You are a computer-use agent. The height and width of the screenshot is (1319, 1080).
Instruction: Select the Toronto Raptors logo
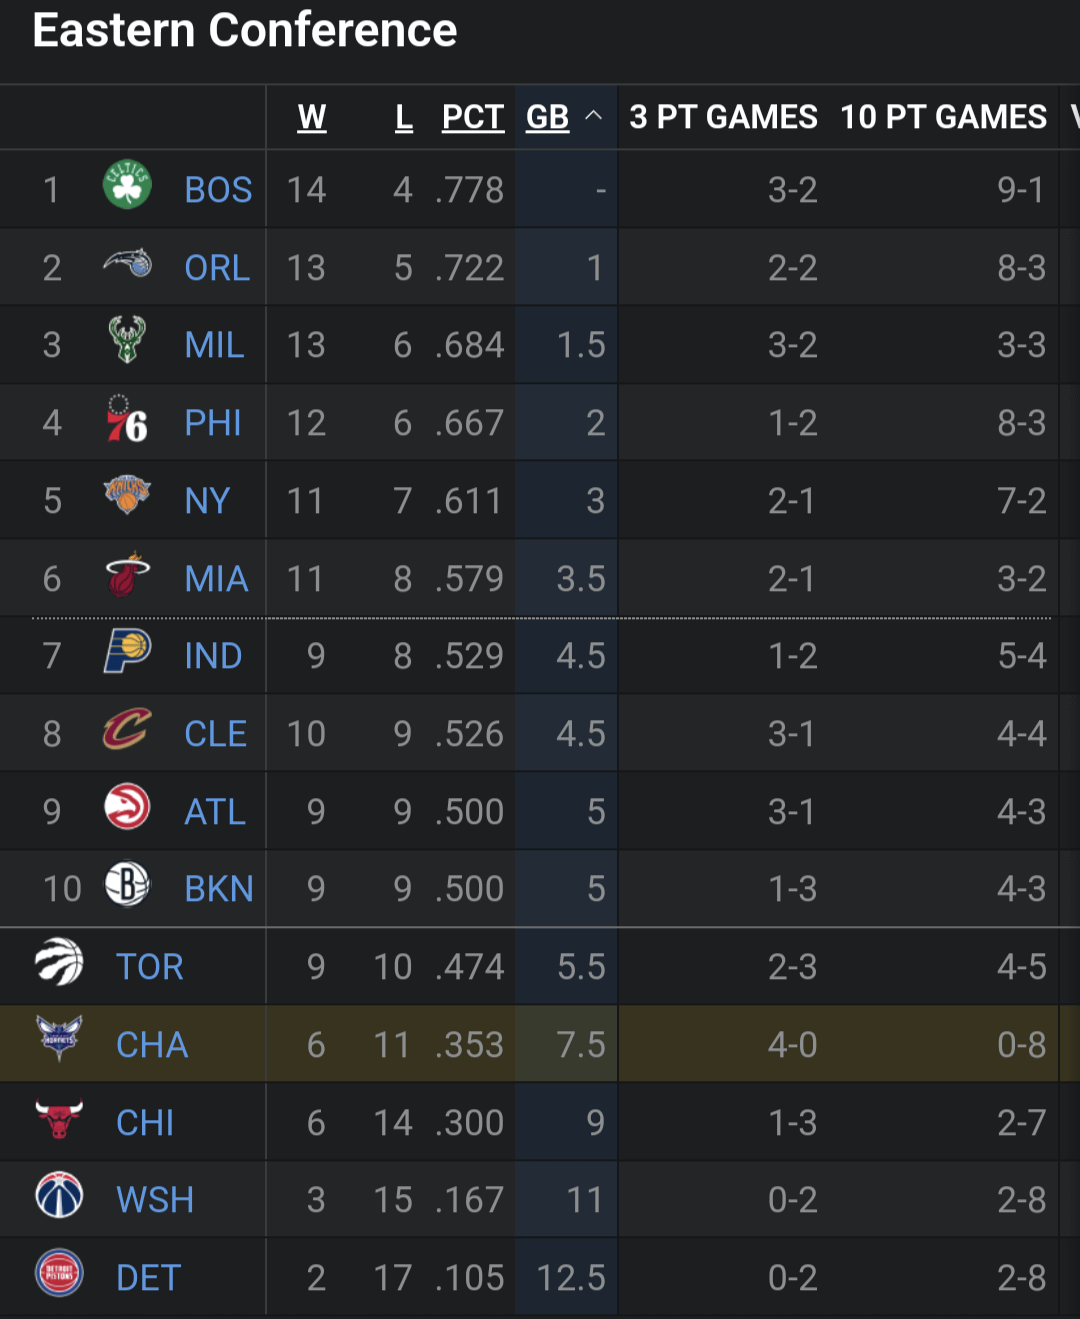coord(59,963)
